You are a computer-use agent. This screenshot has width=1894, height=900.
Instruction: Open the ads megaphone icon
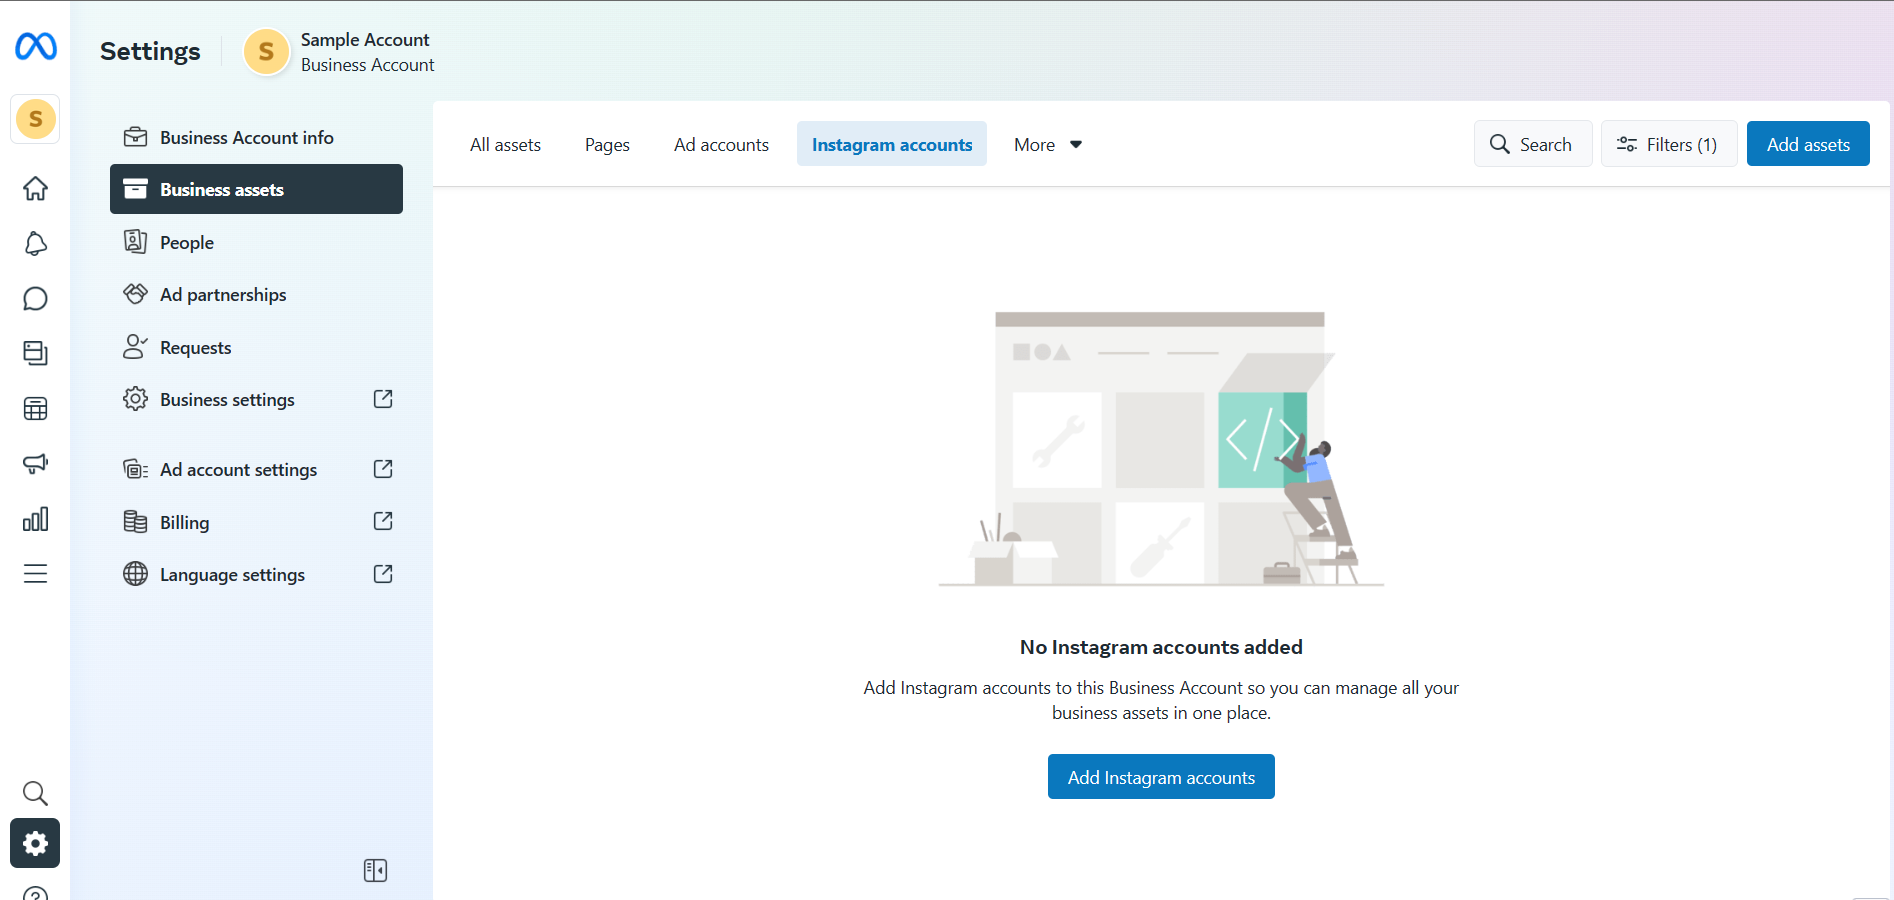35,463
